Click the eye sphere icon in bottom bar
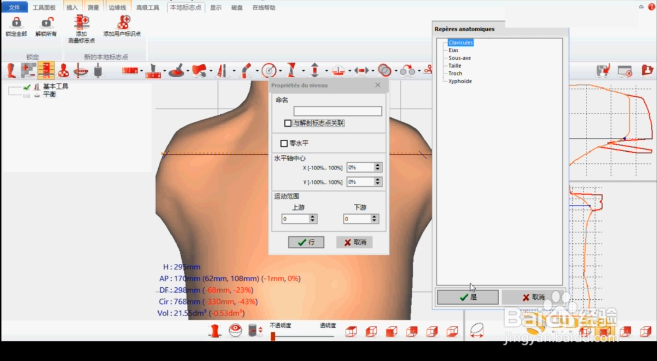The height and width of the screenshot is (361, 657). tap(235, 330)
